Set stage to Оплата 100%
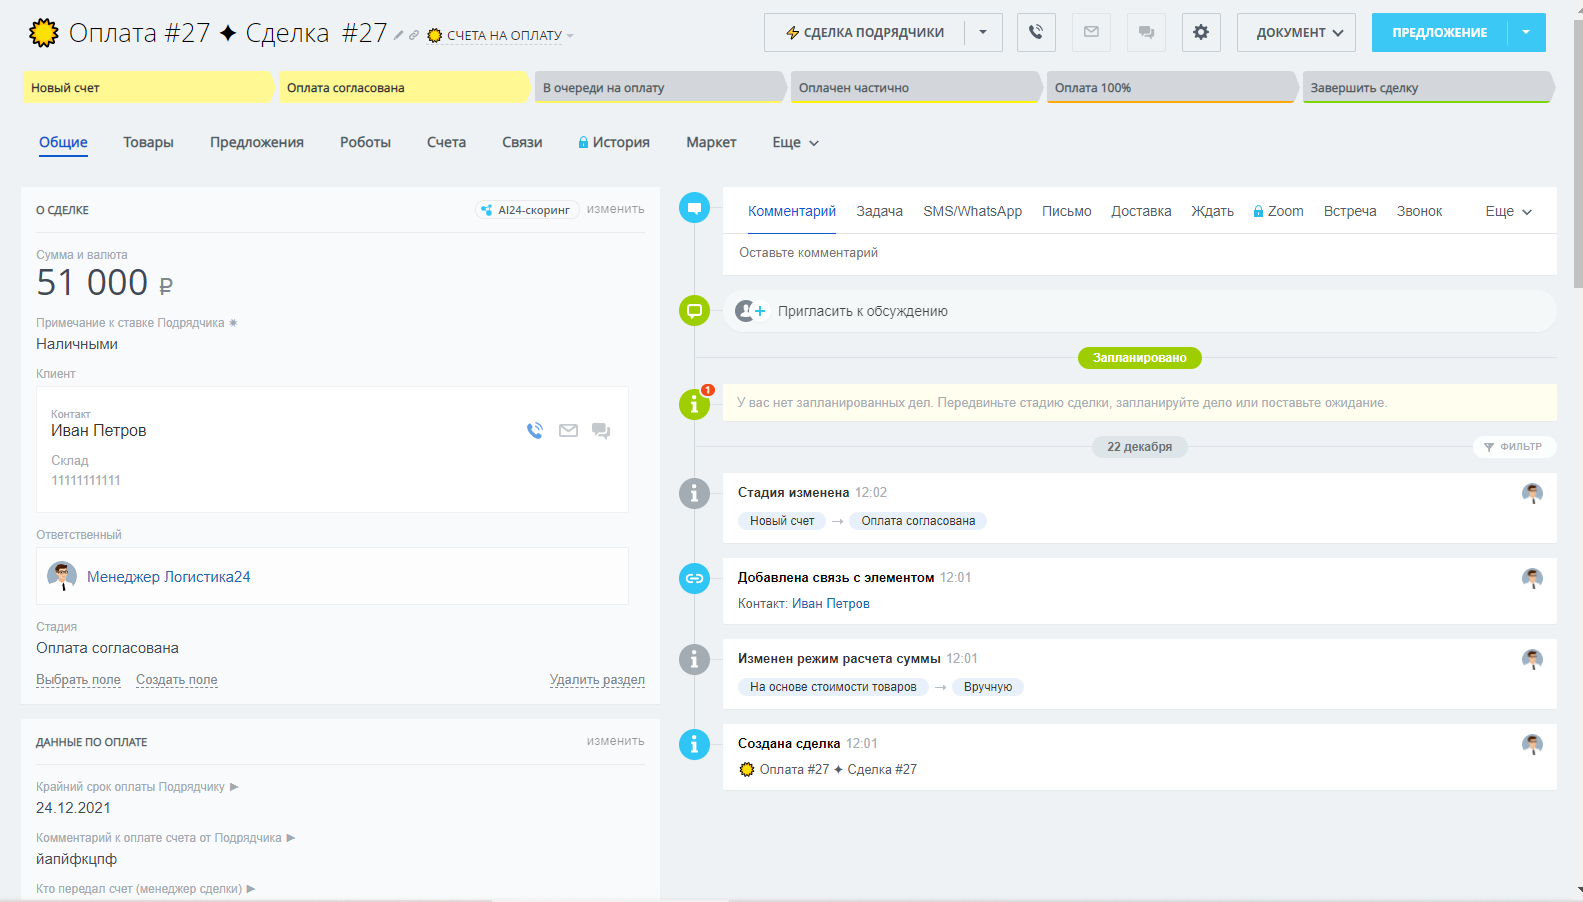This screenshot has width=1583, height=902. tap(1170, 88)
